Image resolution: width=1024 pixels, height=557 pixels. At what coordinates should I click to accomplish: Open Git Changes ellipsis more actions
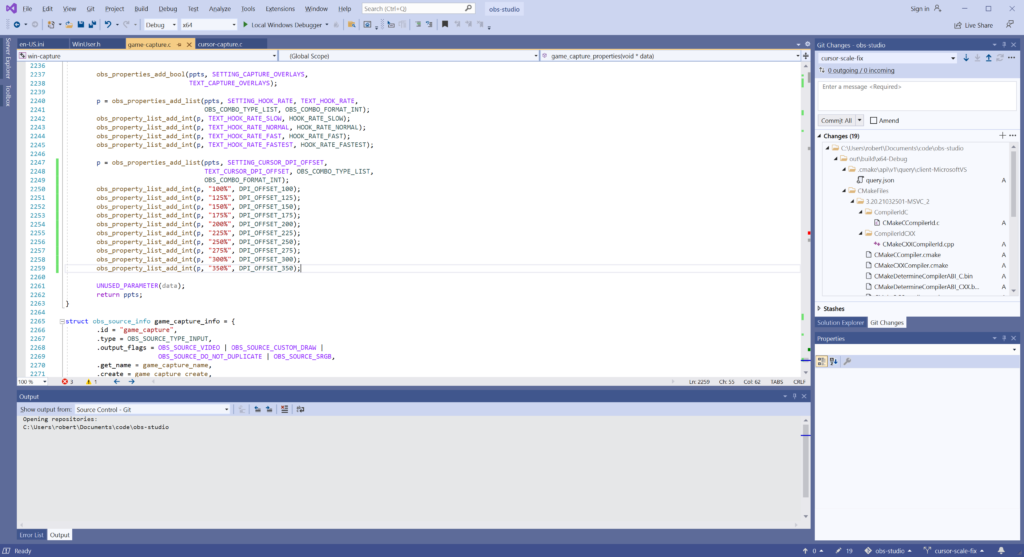pos(1012,58)
